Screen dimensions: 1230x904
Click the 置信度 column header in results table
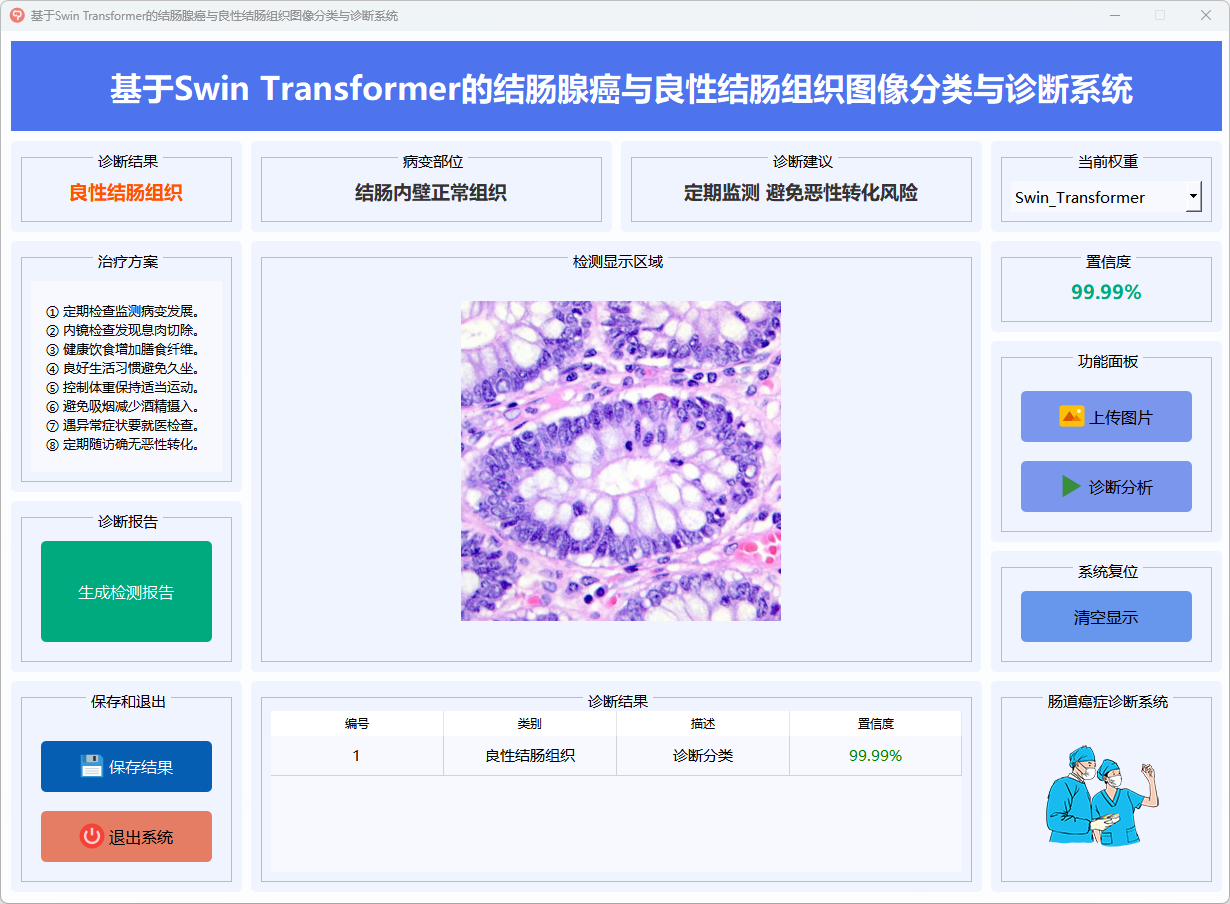[x=875, y=724]
